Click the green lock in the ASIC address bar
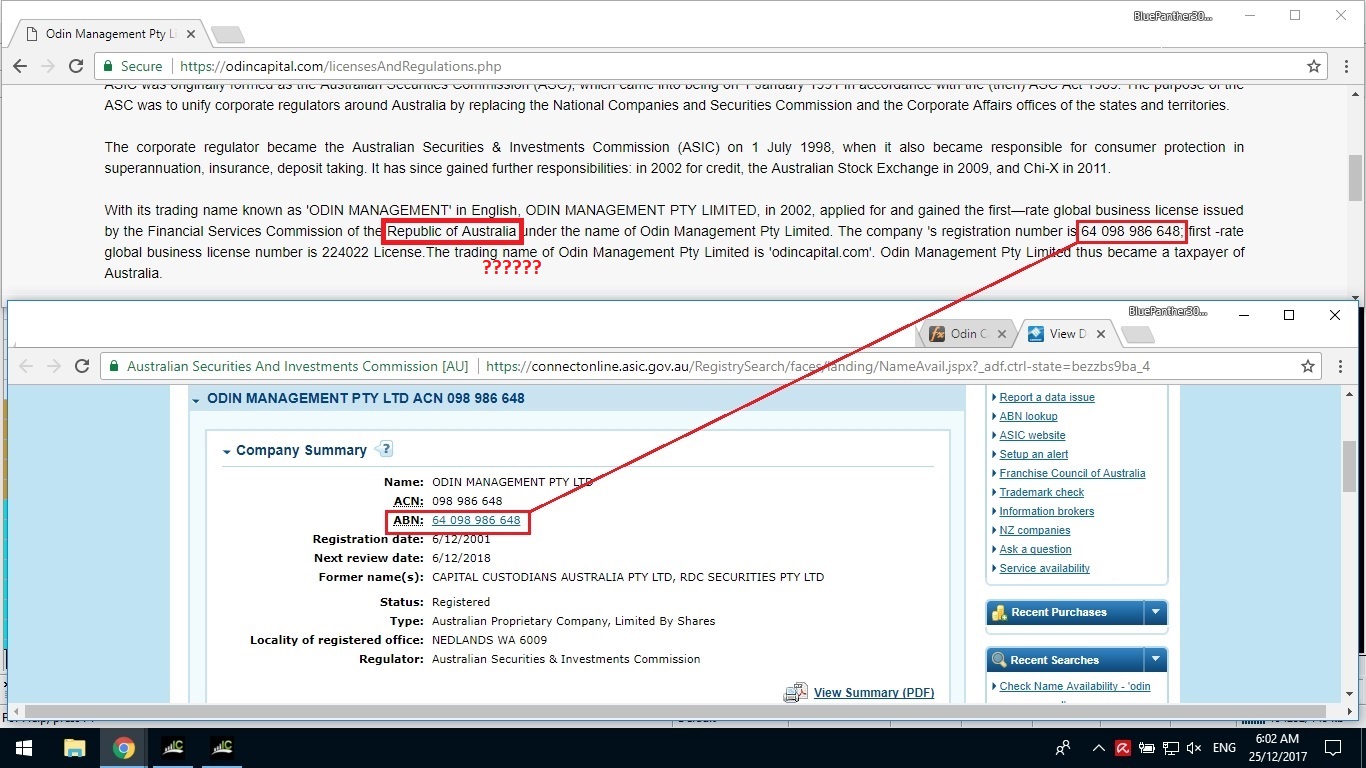The height and width of the screenshot is (768, 1366). pos(115,366)
